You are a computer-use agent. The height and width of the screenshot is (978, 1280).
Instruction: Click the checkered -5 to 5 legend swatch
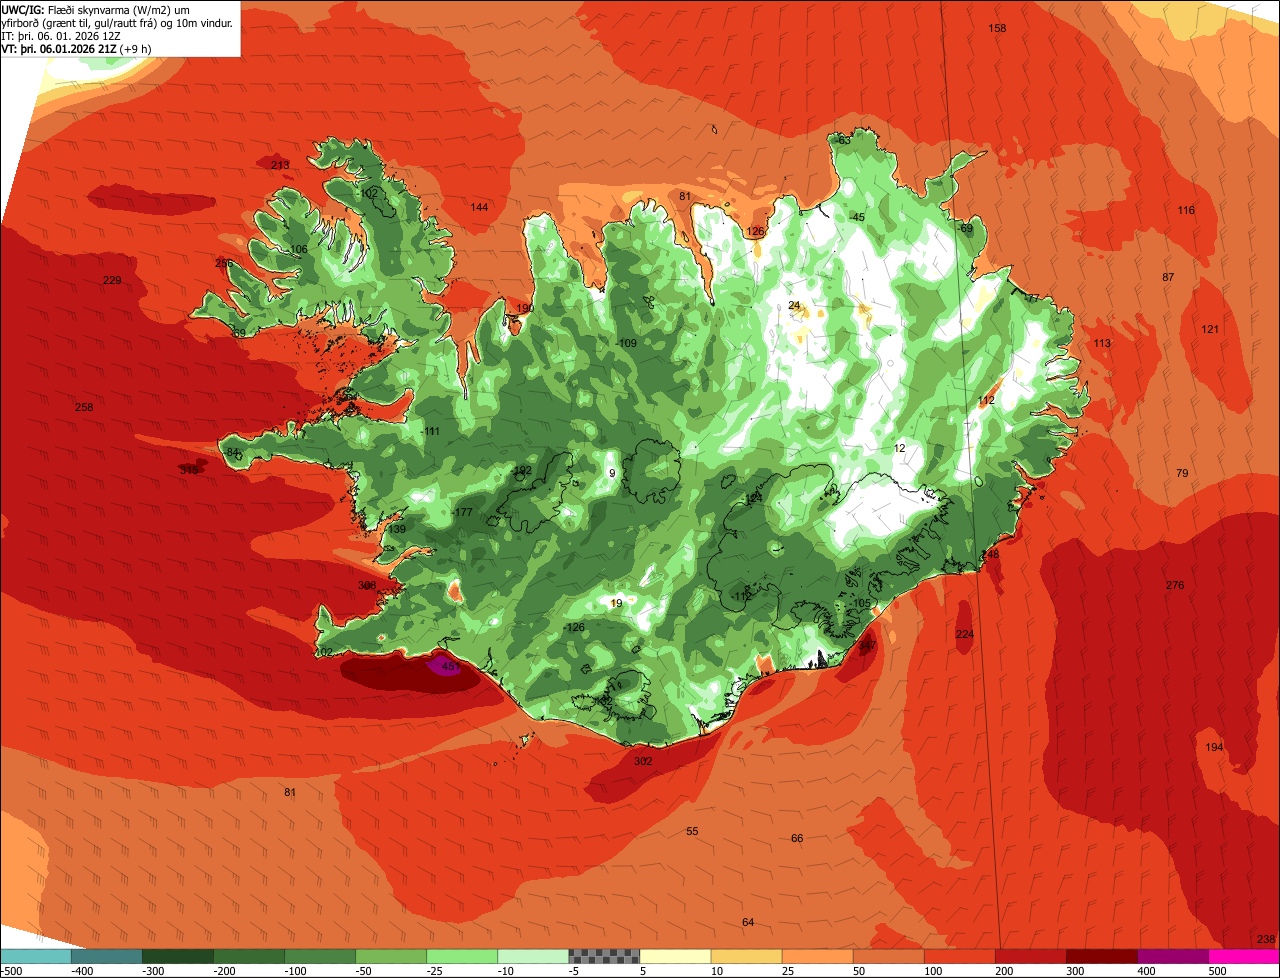coord(604,956)
